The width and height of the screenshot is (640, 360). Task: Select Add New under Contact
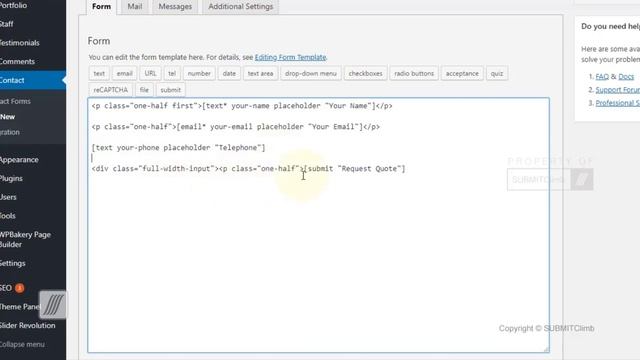7,117
